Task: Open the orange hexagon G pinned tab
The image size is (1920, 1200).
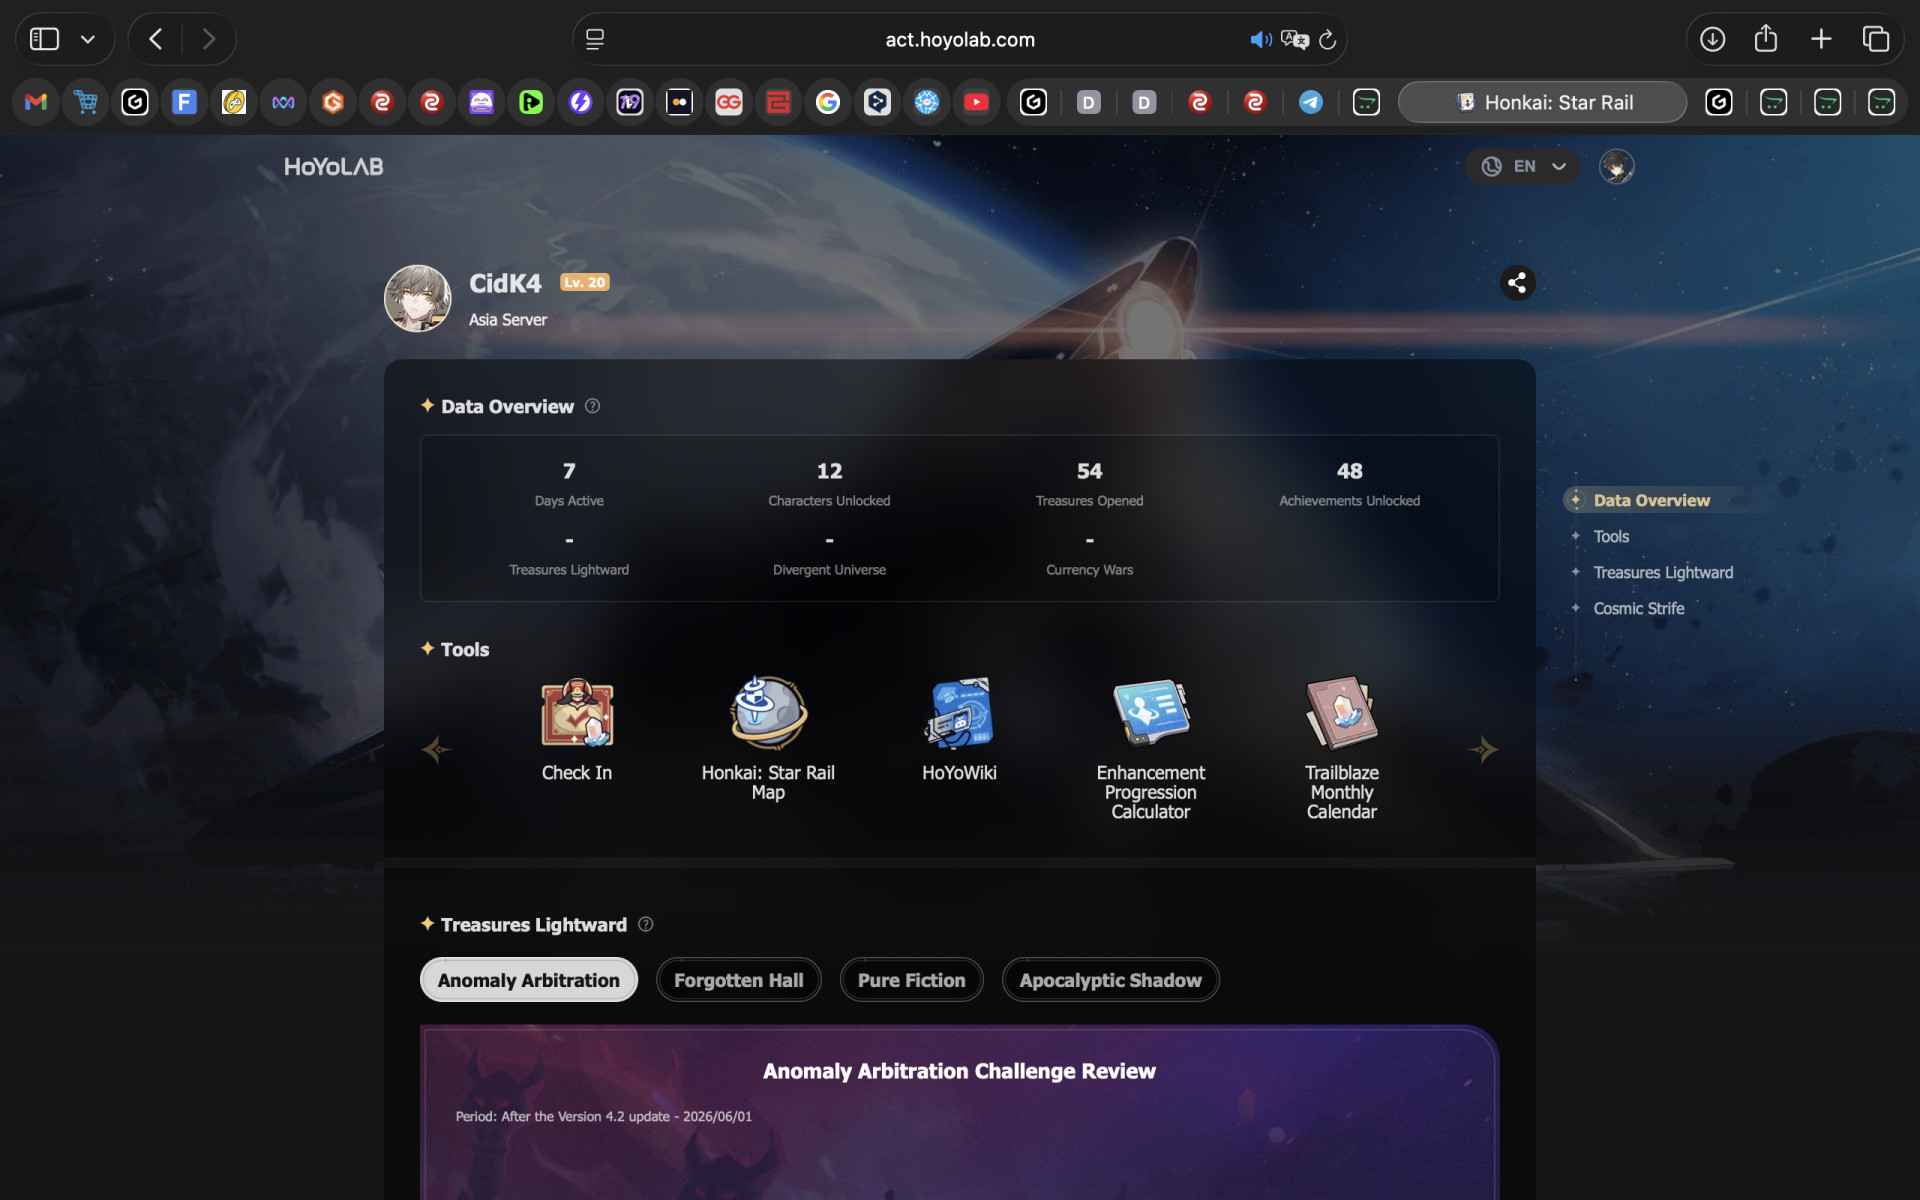Action: click(x=333, y=102)
